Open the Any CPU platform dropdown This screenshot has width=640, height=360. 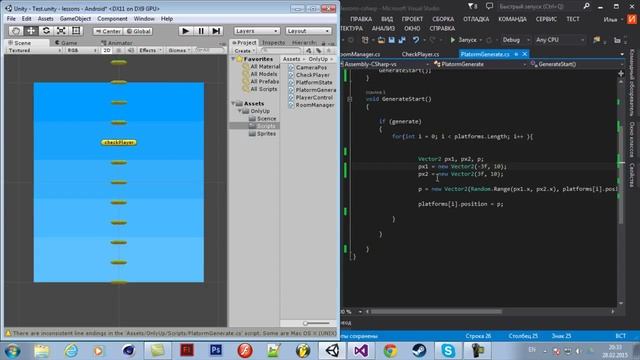560,40
